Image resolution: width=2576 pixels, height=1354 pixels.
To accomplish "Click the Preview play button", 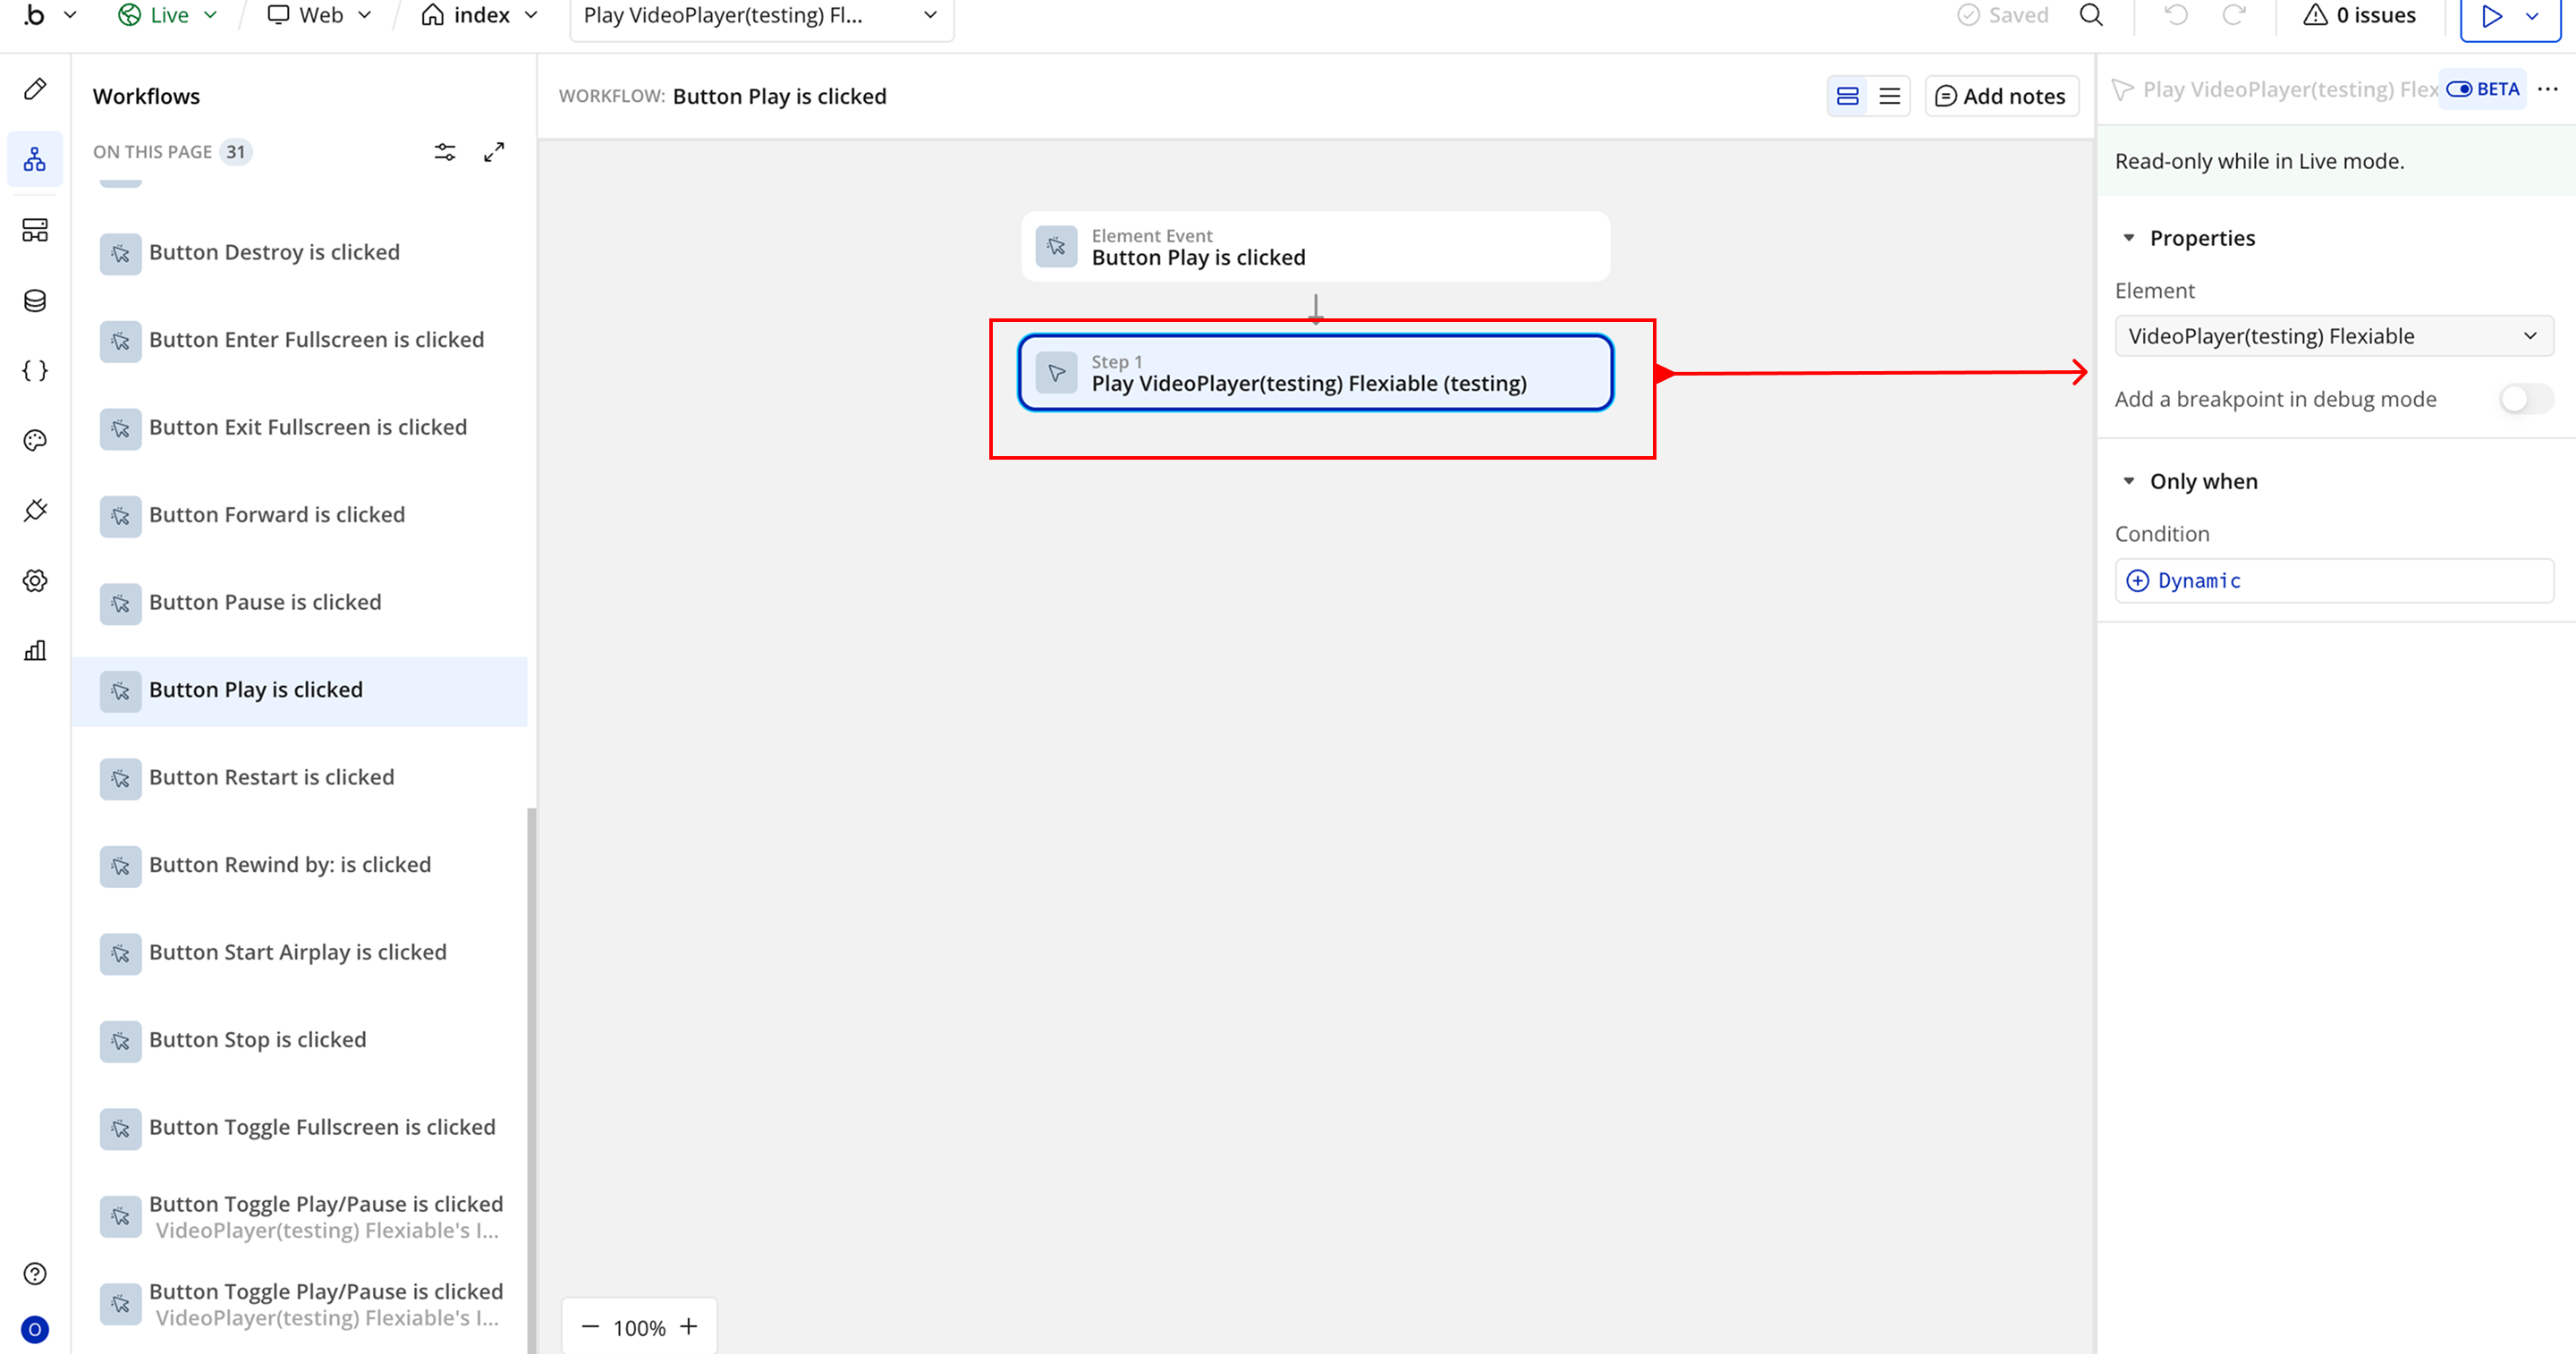I will pyautogui.click(x=2491, y=16).
